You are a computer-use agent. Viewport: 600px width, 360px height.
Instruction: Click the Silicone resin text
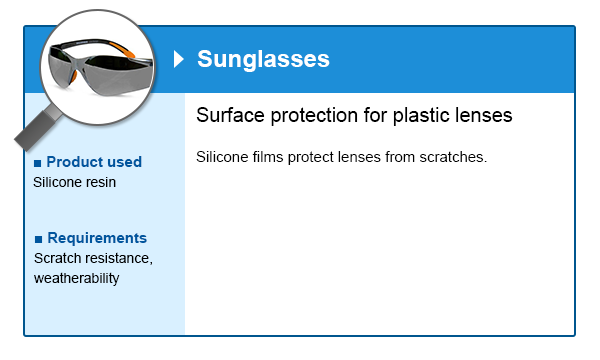(75, 182)
